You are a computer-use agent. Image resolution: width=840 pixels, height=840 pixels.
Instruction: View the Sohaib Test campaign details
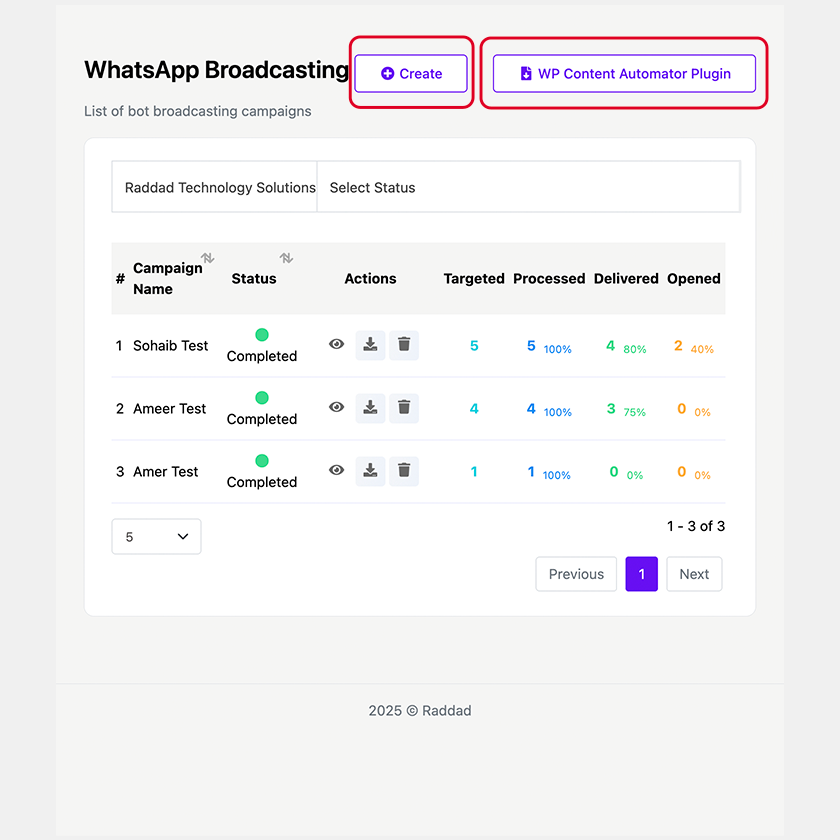point(337,344)
